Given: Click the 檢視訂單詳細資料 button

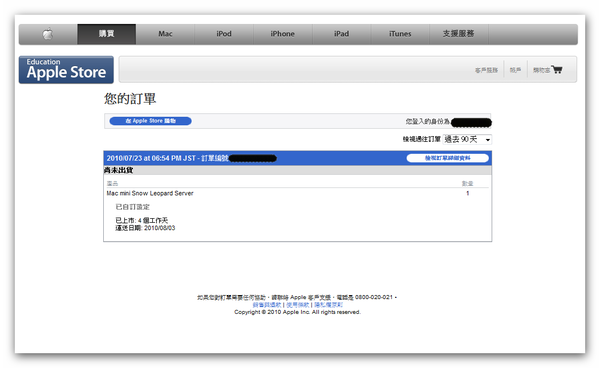Looking at the screenshot, I should [447, 158].
